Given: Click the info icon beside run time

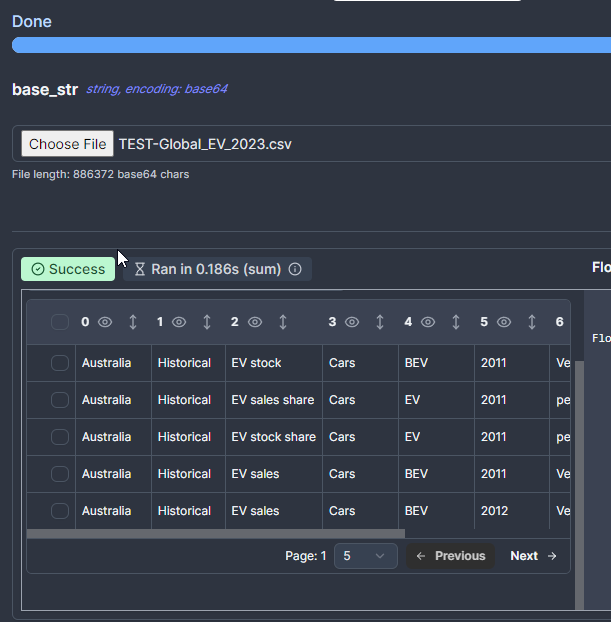Looking at the screenshot, I should [295, 269].
